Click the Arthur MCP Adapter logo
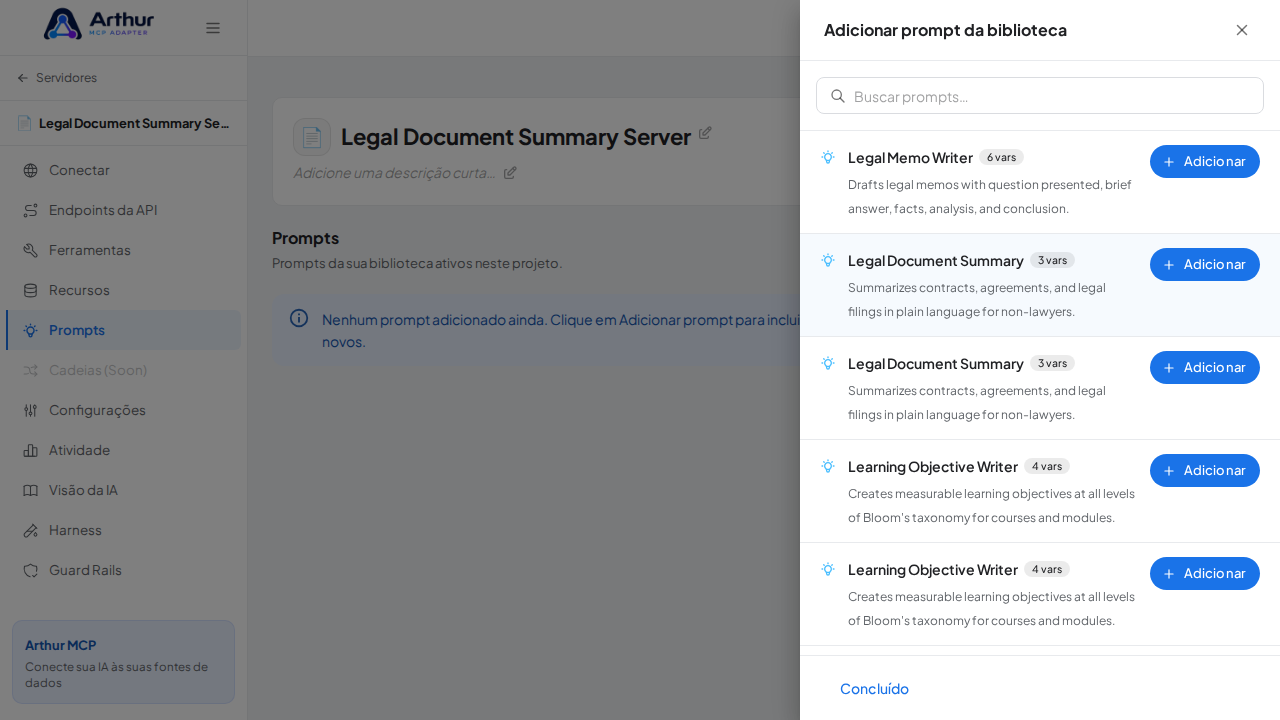Image resolution: width=1280 pixels, height=720 pixels. [99, 24]
